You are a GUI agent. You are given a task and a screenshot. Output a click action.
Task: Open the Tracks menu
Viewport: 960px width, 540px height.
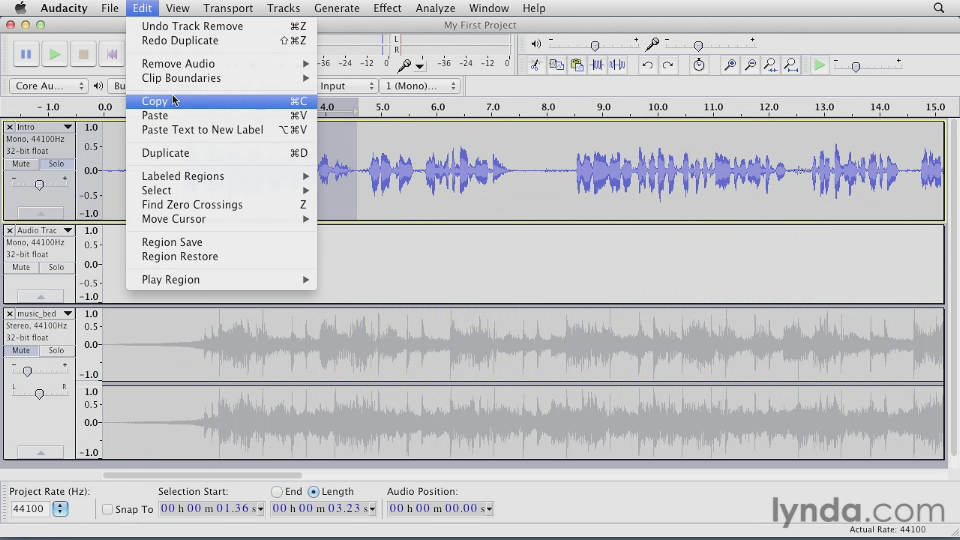(x=283, y=8)
